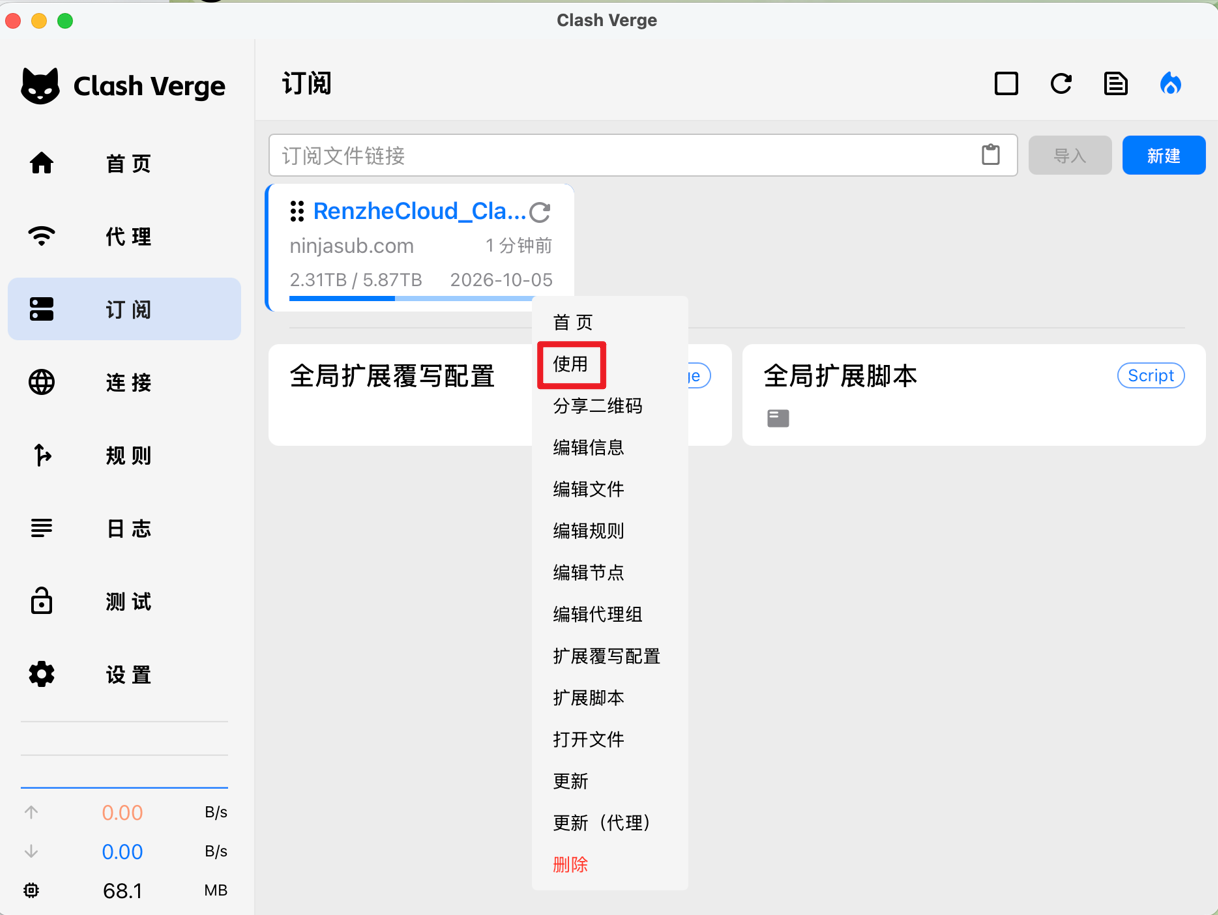Focus the 订阅文件链接 input field
Image resolution: width=1218 pixels, height=915 pixels.
[643, 155]
